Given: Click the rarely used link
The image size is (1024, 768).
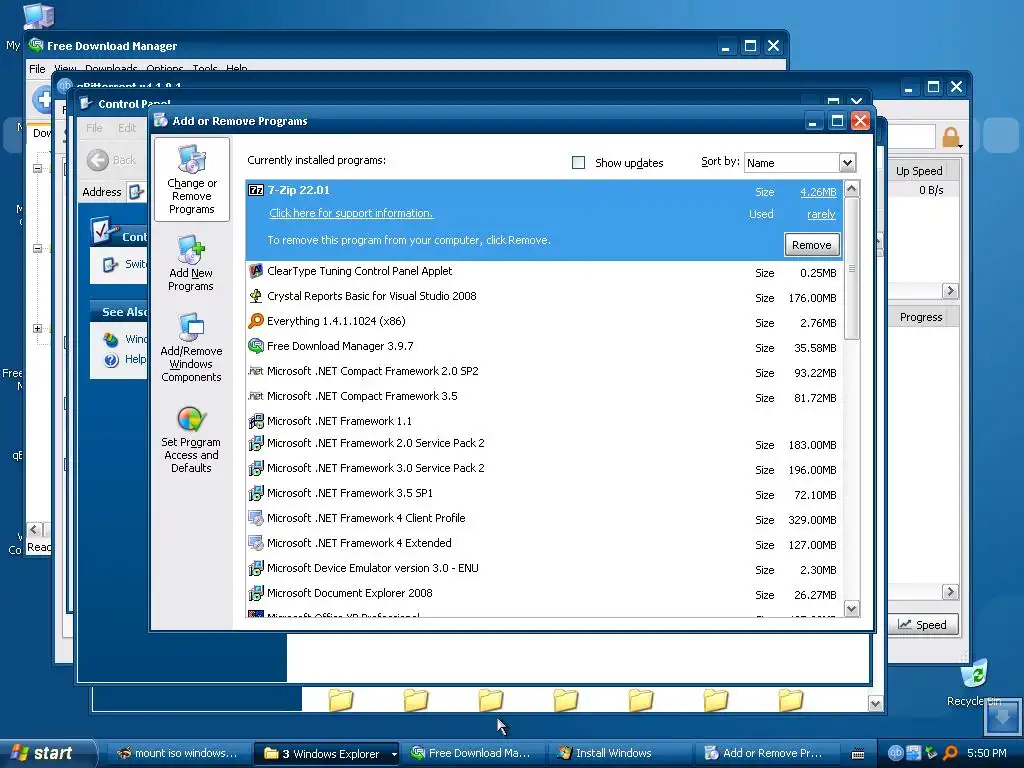Looking at the screenshot, I should [821, 214].
